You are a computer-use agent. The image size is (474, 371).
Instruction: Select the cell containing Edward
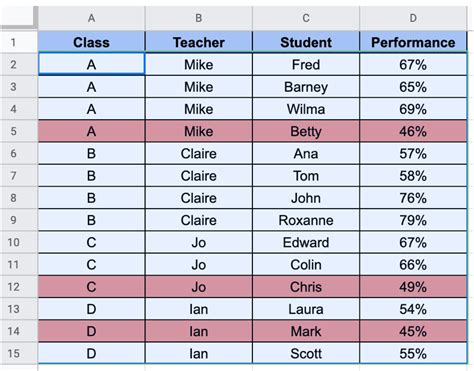(x=306, y=242)
